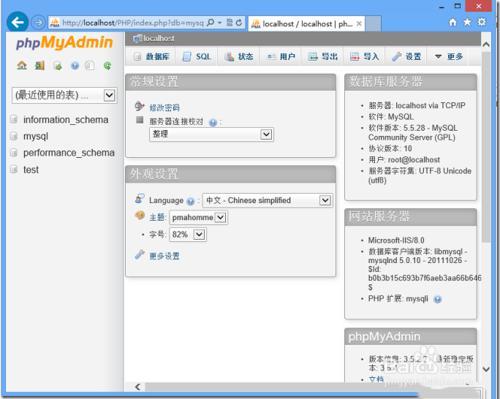Click the sidebar documentation page icon

[x=90, y=66]
